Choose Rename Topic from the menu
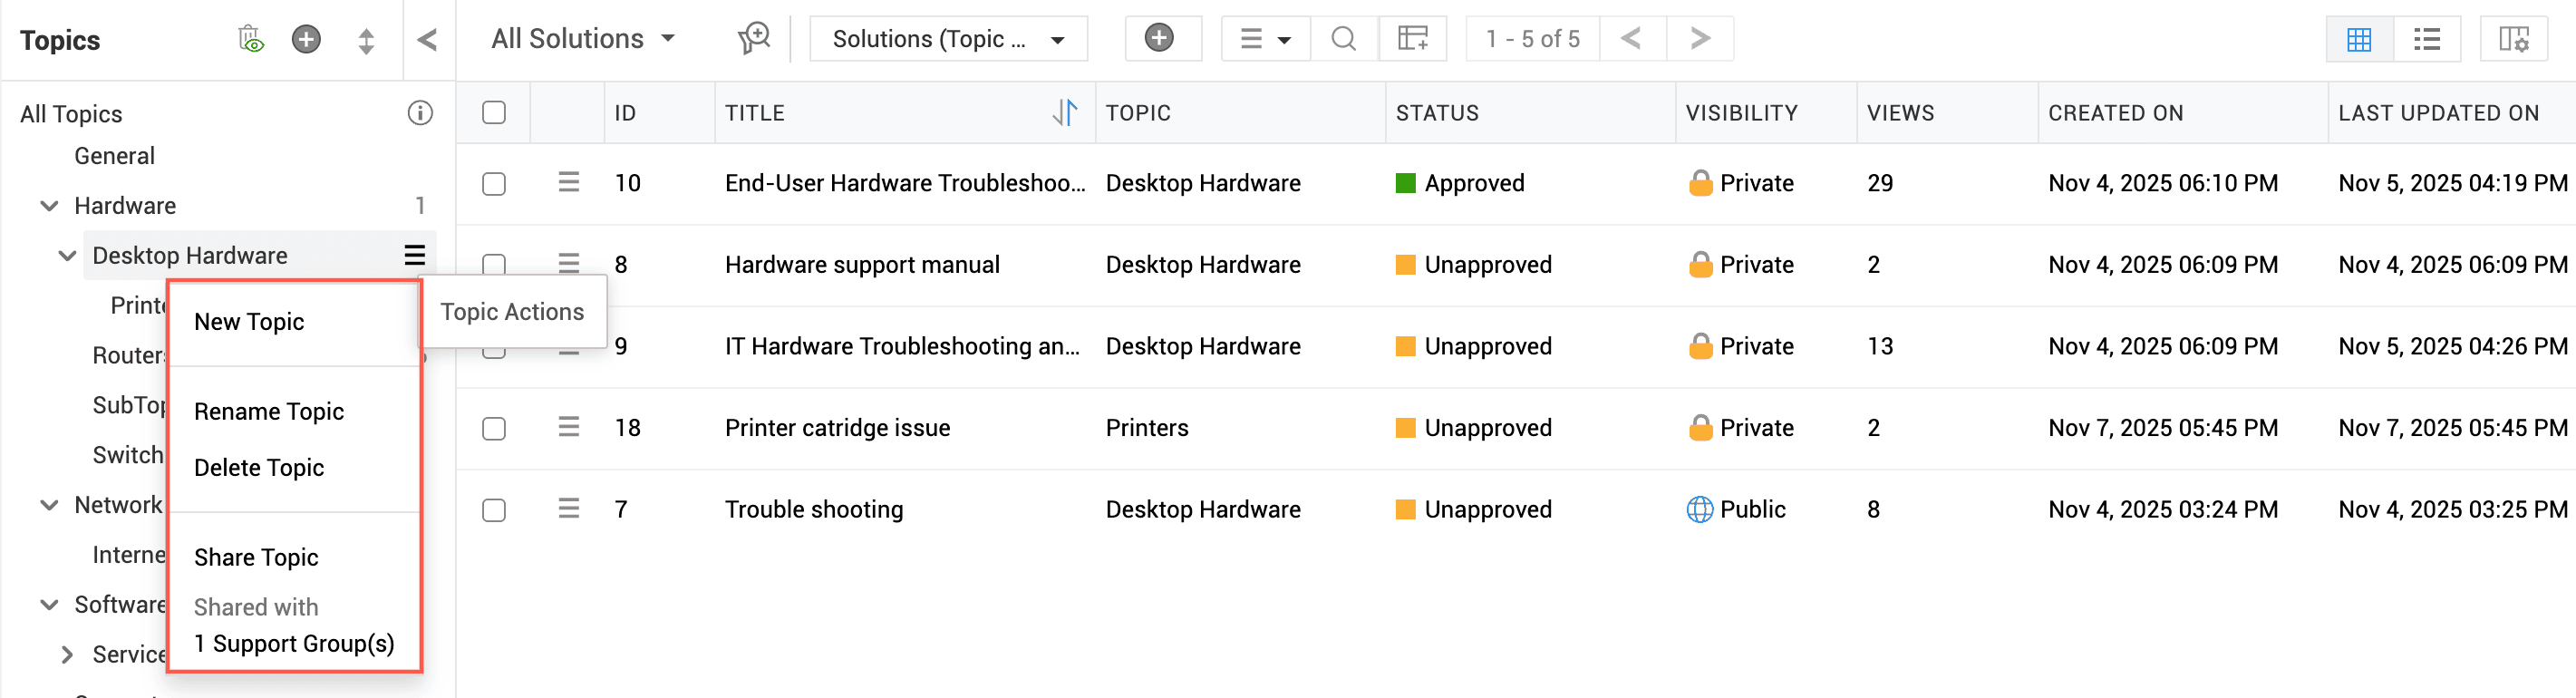The width and height of the screenshot is (2576, 698). pyautogui.click(x=269, y=412)
